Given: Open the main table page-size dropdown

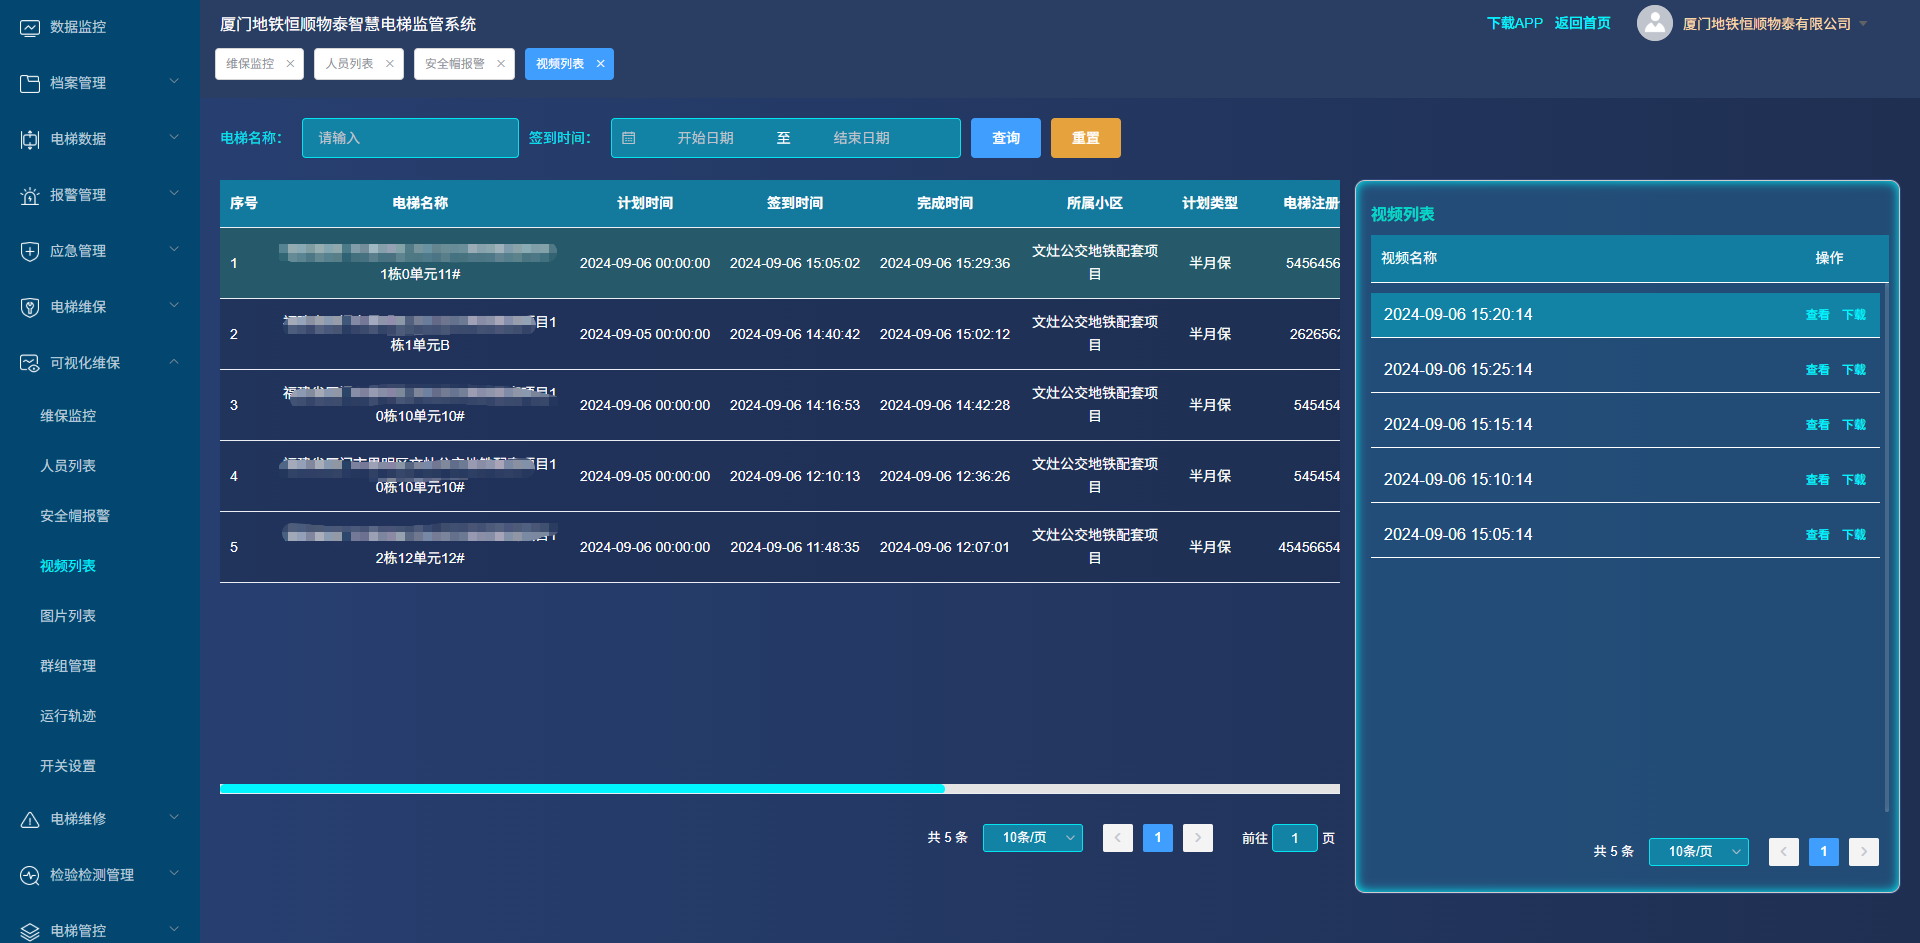Looking at the screenshot, I should click(1032, 838).
